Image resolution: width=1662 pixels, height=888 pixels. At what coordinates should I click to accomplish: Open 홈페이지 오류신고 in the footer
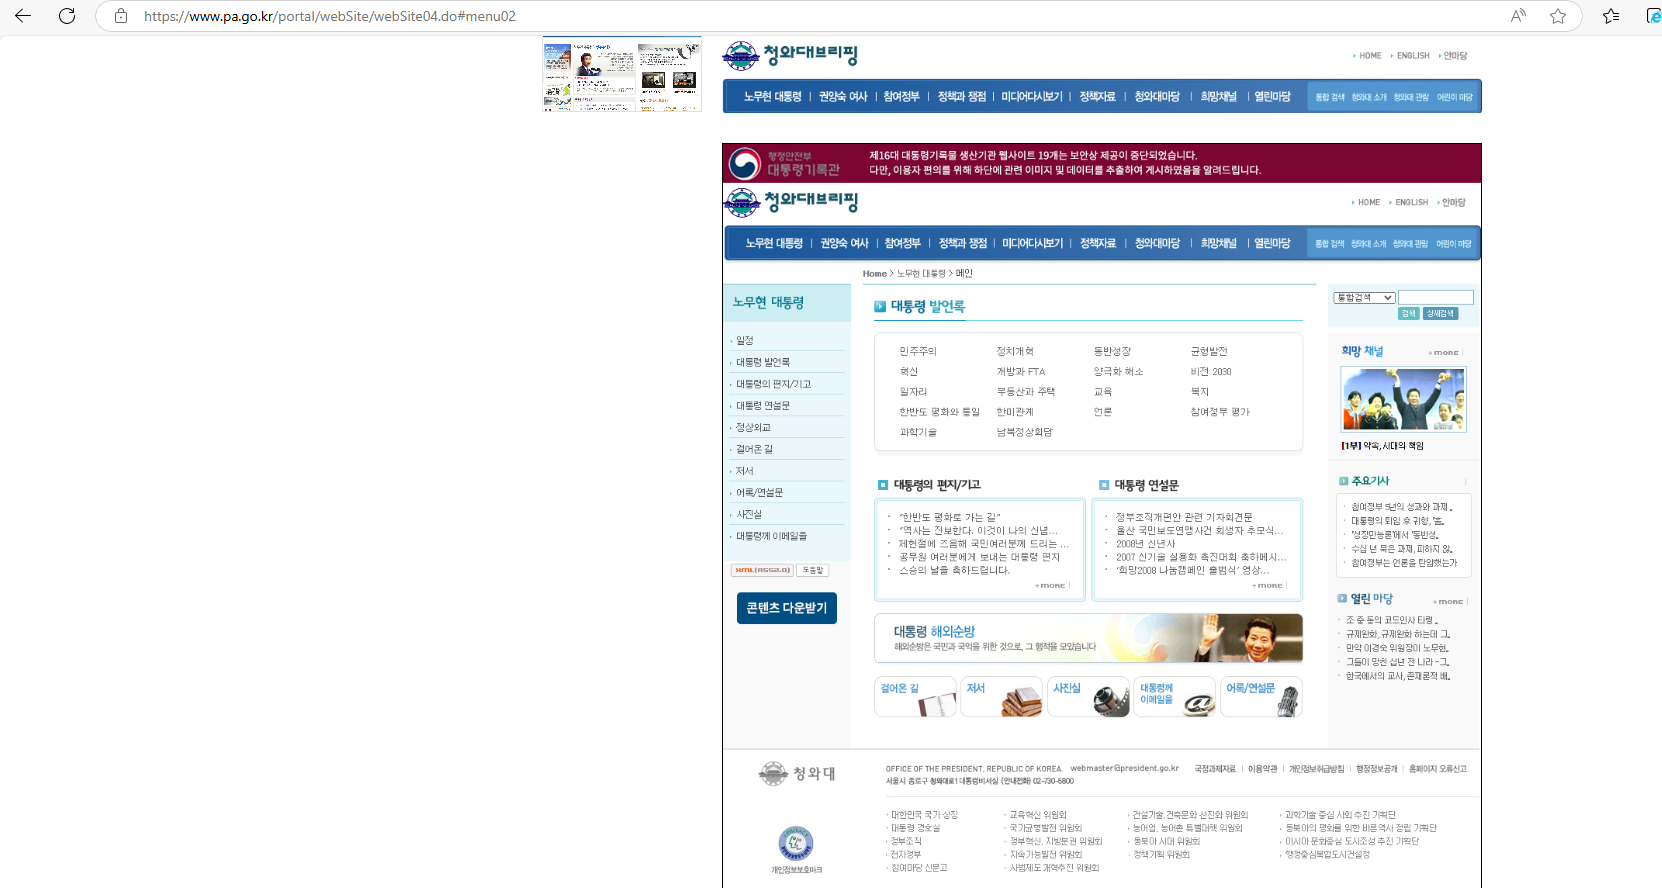1438,769
